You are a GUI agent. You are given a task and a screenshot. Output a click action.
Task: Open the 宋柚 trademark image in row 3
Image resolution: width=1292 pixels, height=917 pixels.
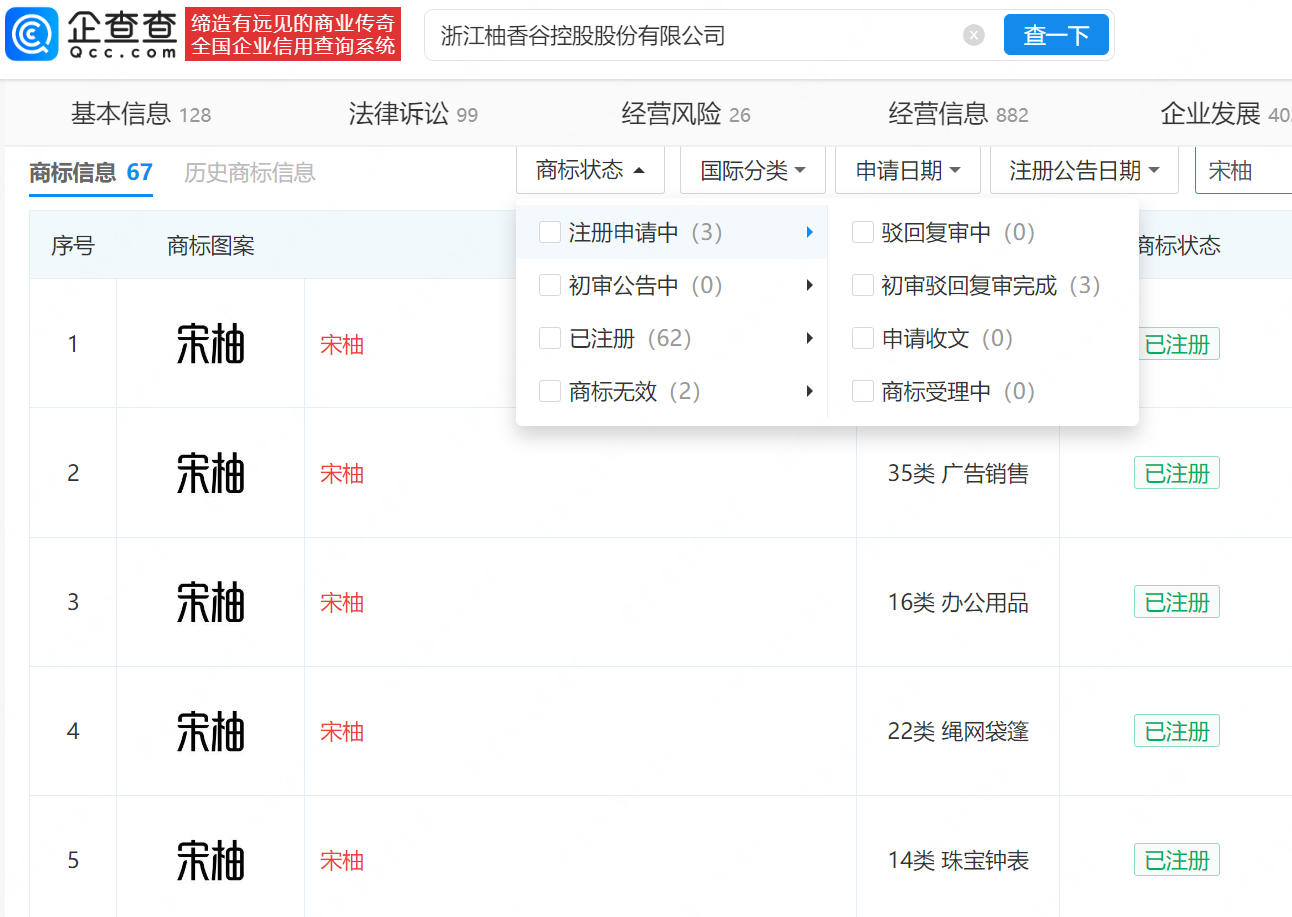(210, 602)
